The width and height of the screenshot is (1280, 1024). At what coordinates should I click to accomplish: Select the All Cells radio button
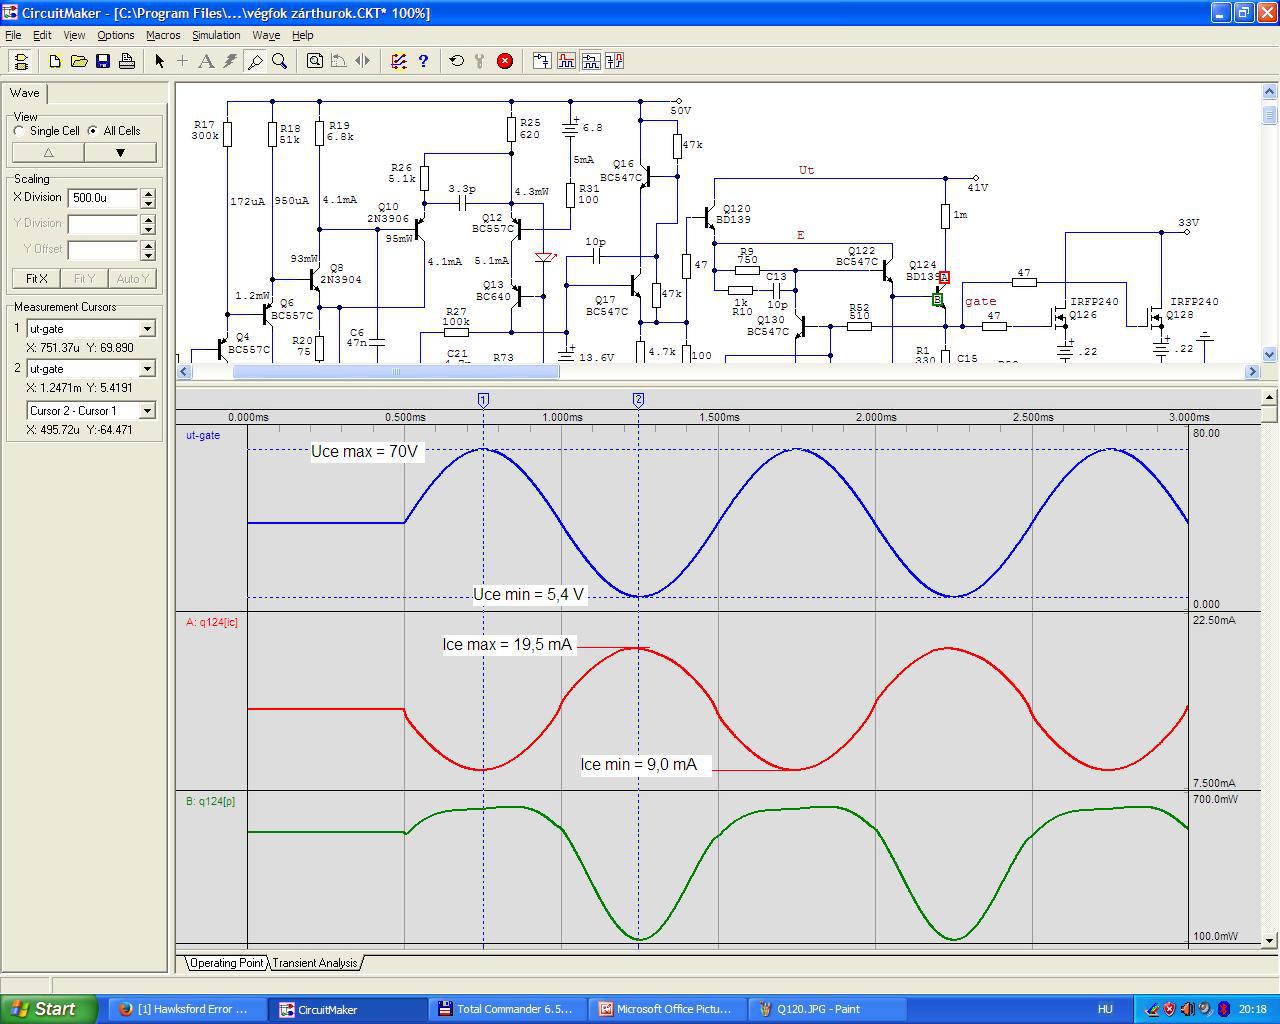point(93,131)
